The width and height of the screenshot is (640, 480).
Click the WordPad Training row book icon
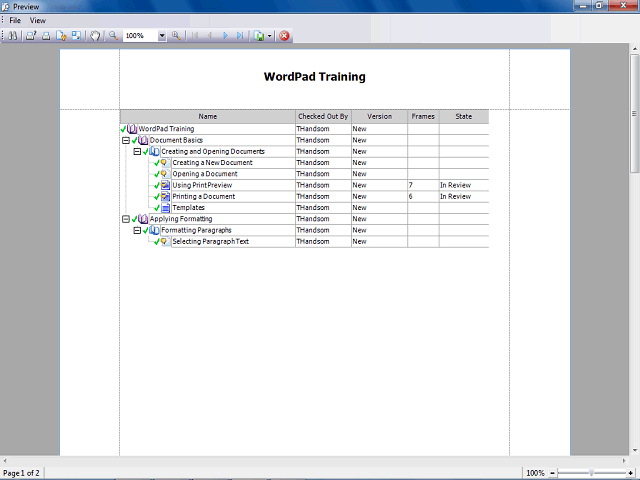pyautogui.click(x=132, y=129)
